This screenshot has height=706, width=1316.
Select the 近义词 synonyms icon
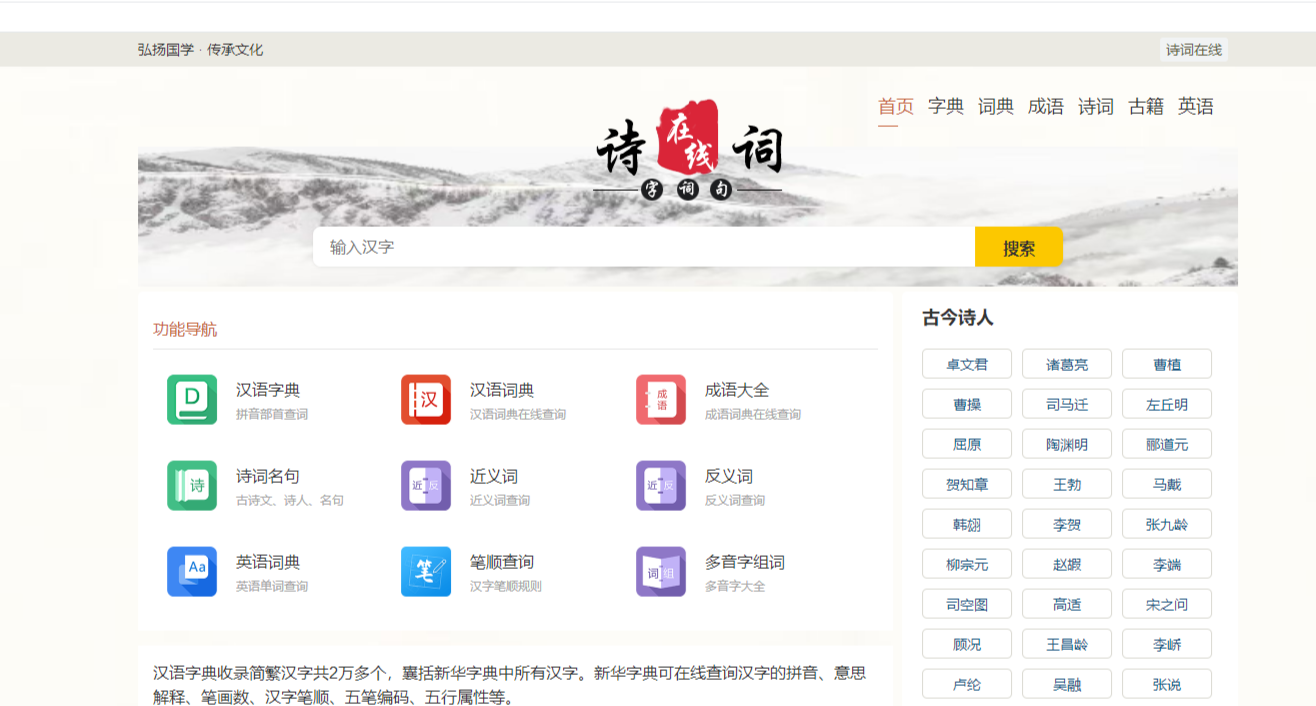426,484
